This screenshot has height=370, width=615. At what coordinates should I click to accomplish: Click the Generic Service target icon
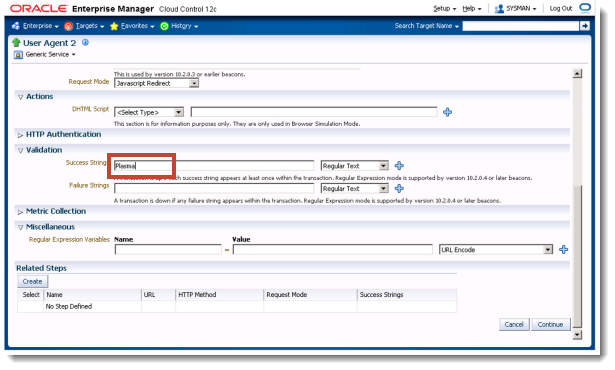[18, 55]
